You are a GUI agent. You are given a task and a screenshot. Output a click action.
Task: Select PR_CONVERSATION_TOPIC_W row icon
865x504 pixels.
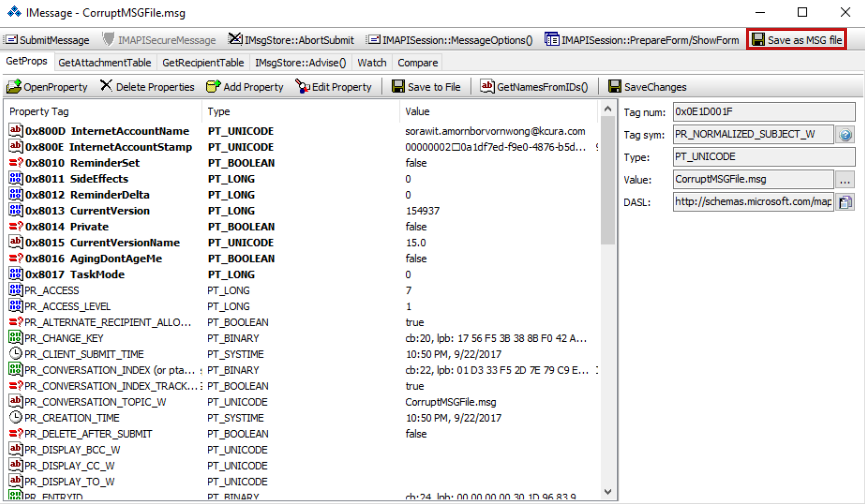(x=15, y=402)
